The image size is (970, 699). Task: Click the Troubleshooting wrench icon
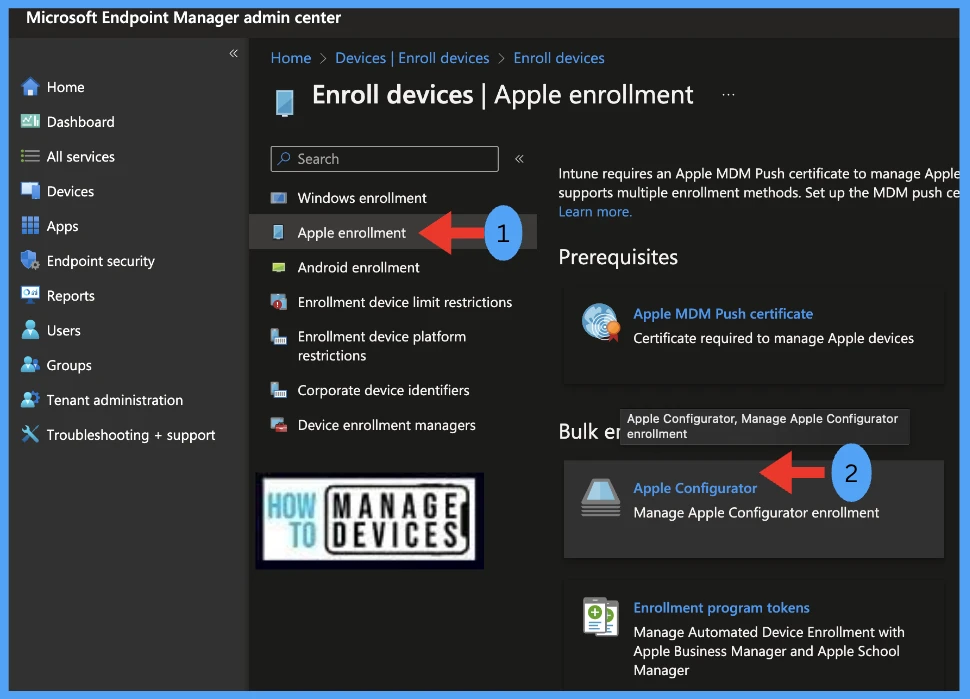30,434
